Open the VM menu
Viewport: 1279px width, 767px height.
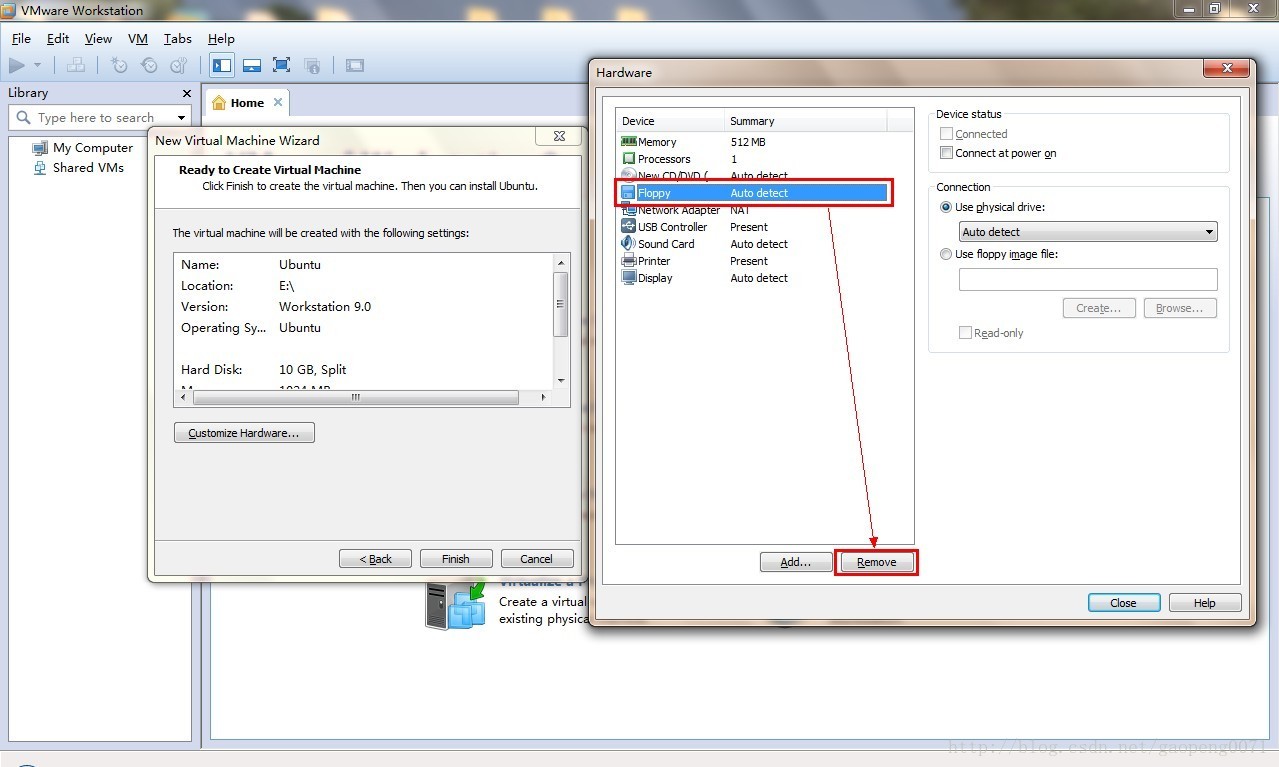(x=138, y=39)
